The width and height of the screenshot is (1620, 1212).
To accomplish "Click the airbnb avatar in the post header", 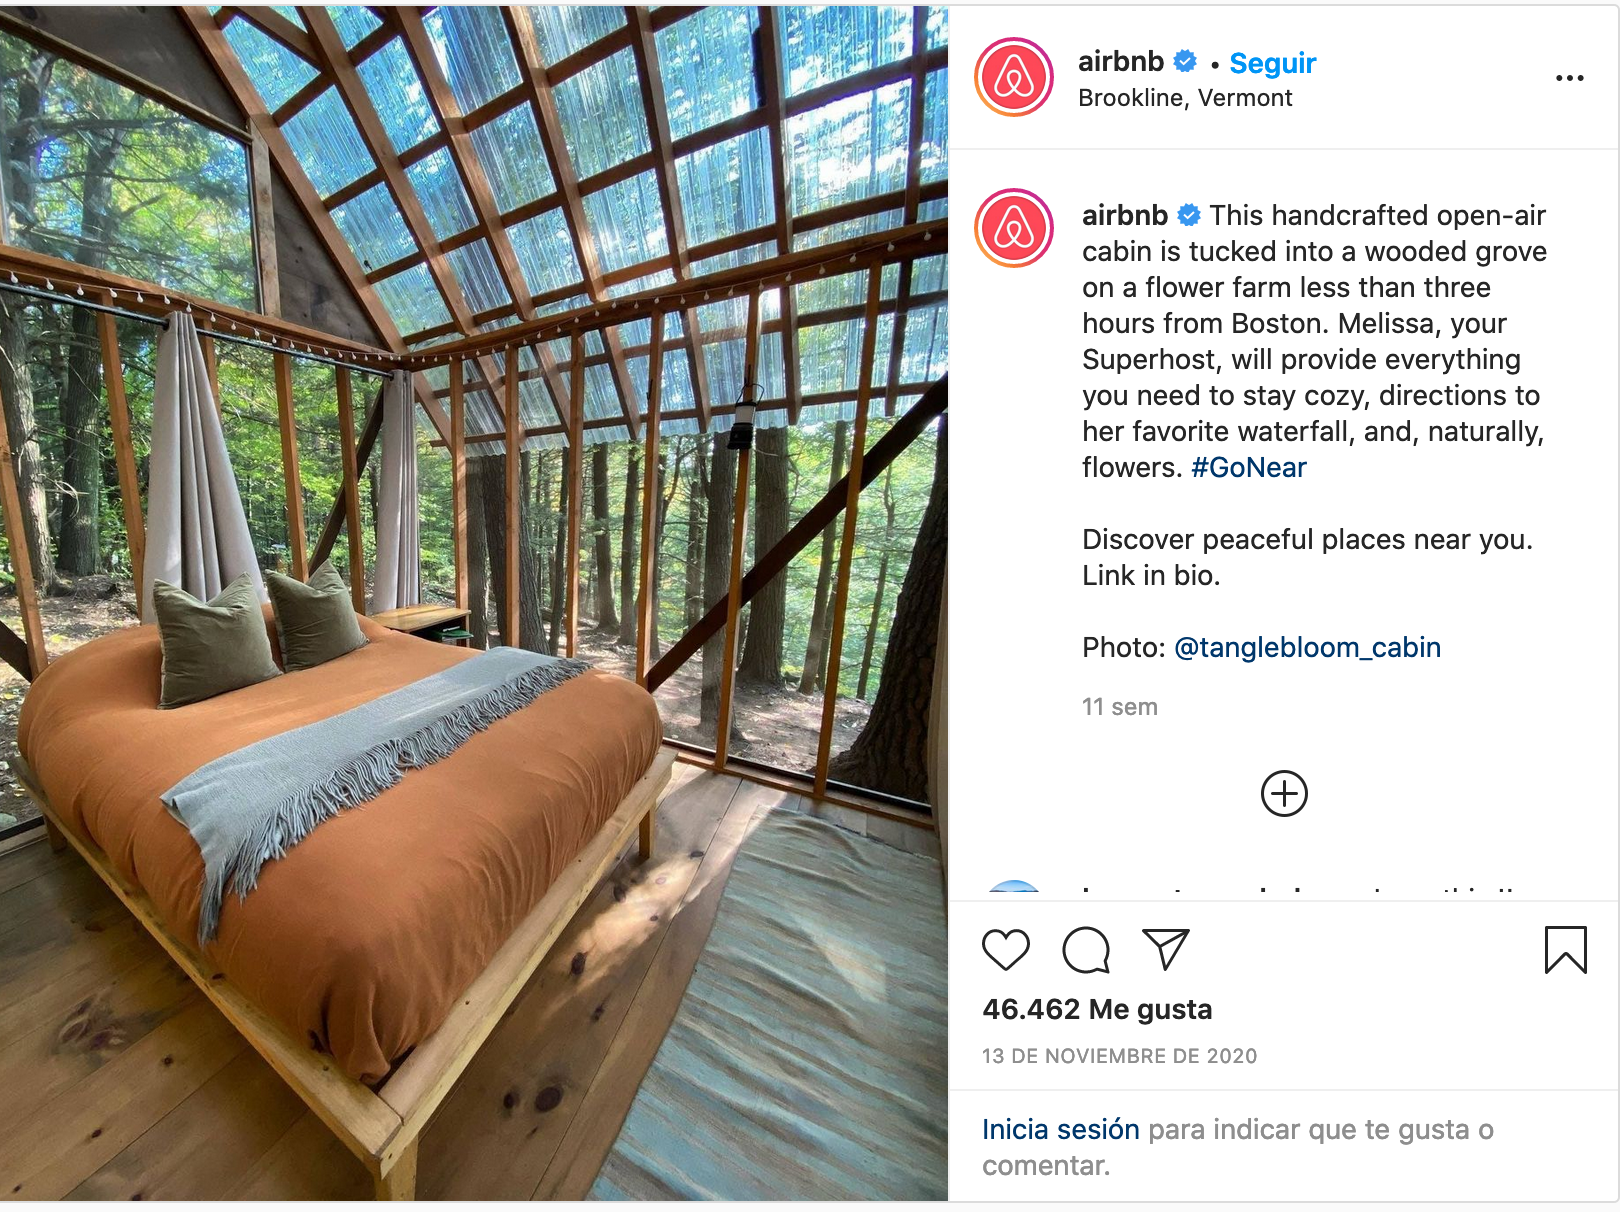I will click(1014, 77).
